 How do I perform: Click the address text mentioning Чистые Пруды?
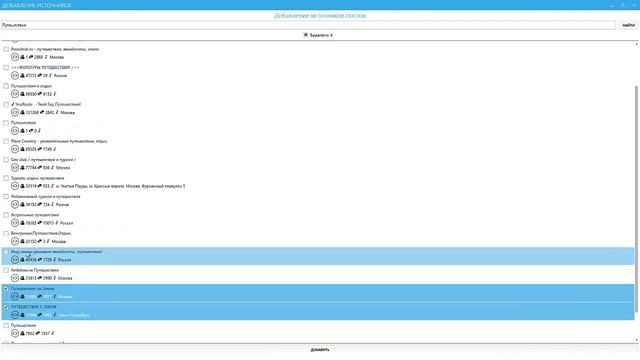120,186
